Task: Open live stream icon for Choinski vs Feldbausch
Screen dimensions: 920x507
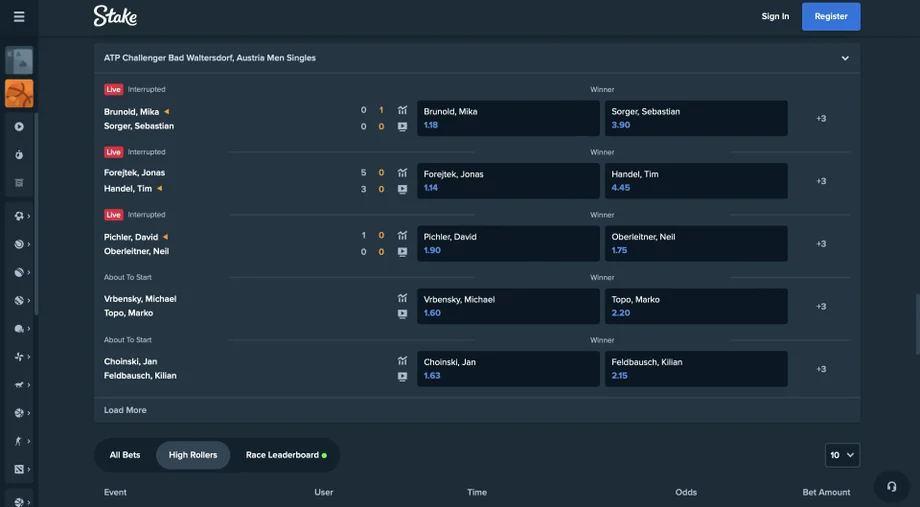Action: point(402,377)
